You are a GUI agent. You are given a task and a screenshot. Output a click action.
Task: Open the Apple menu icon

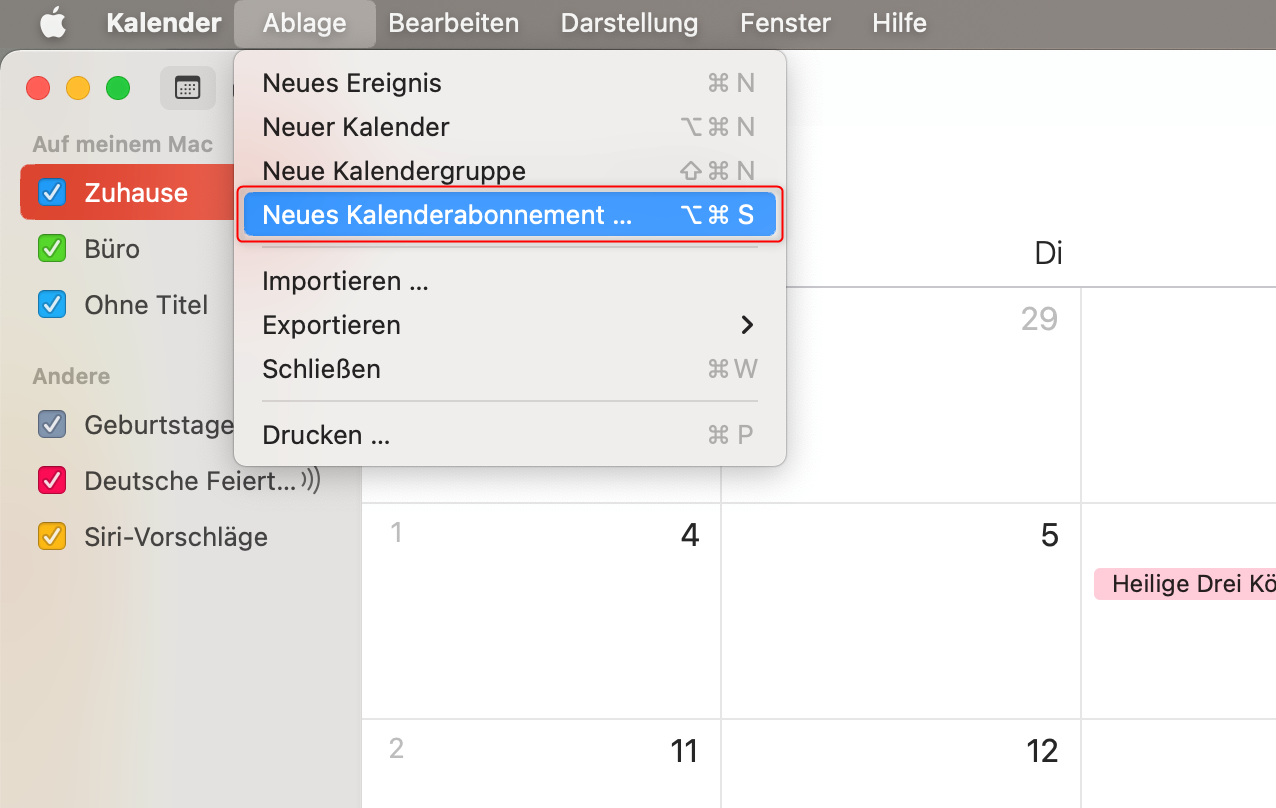click(x=52, y=23)
